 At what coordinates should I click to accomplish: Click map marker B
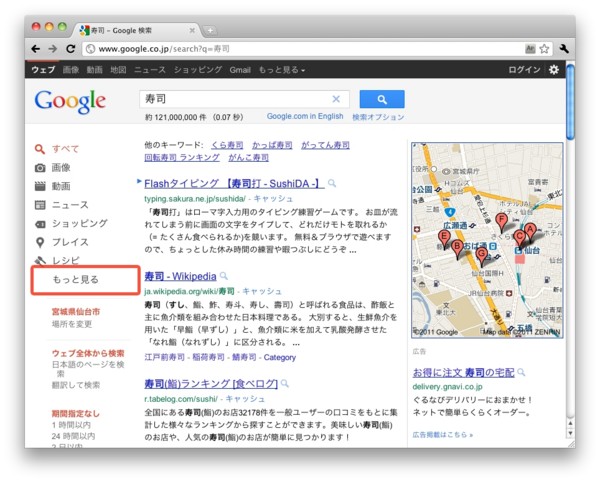click(457, 249)
